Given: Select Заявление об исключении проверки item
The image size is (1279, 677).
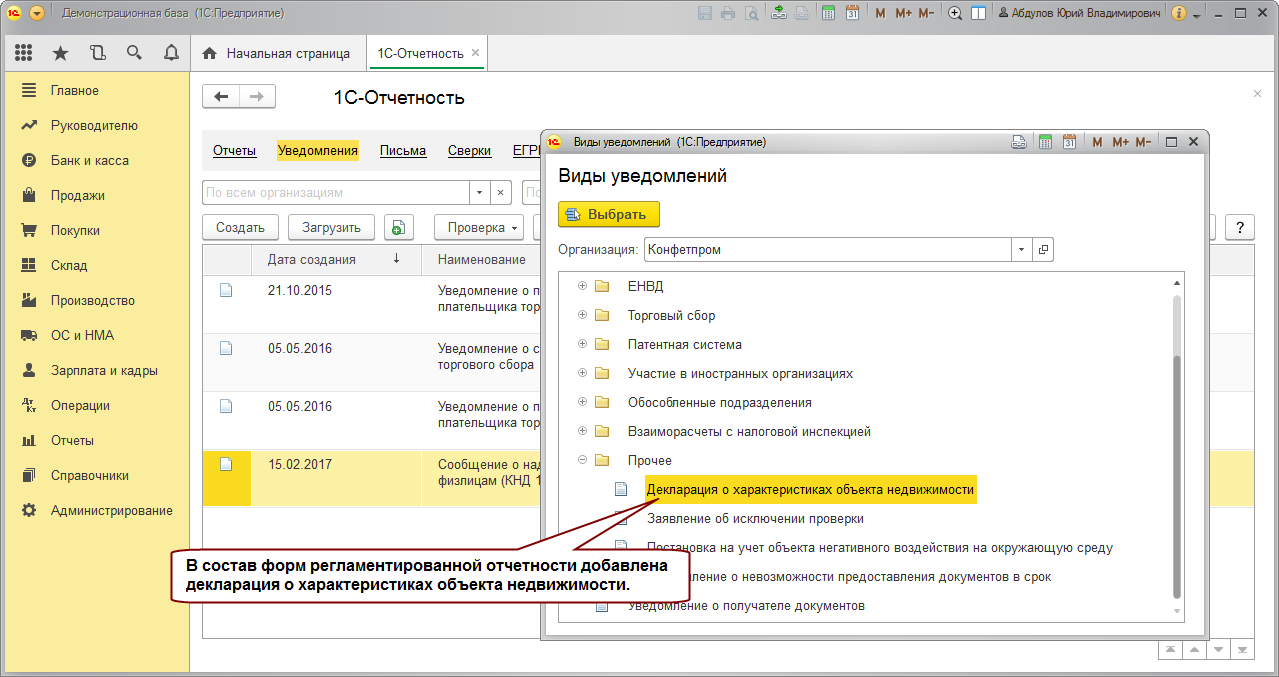Looking at the screenshot, I should (x=755, y=519).
